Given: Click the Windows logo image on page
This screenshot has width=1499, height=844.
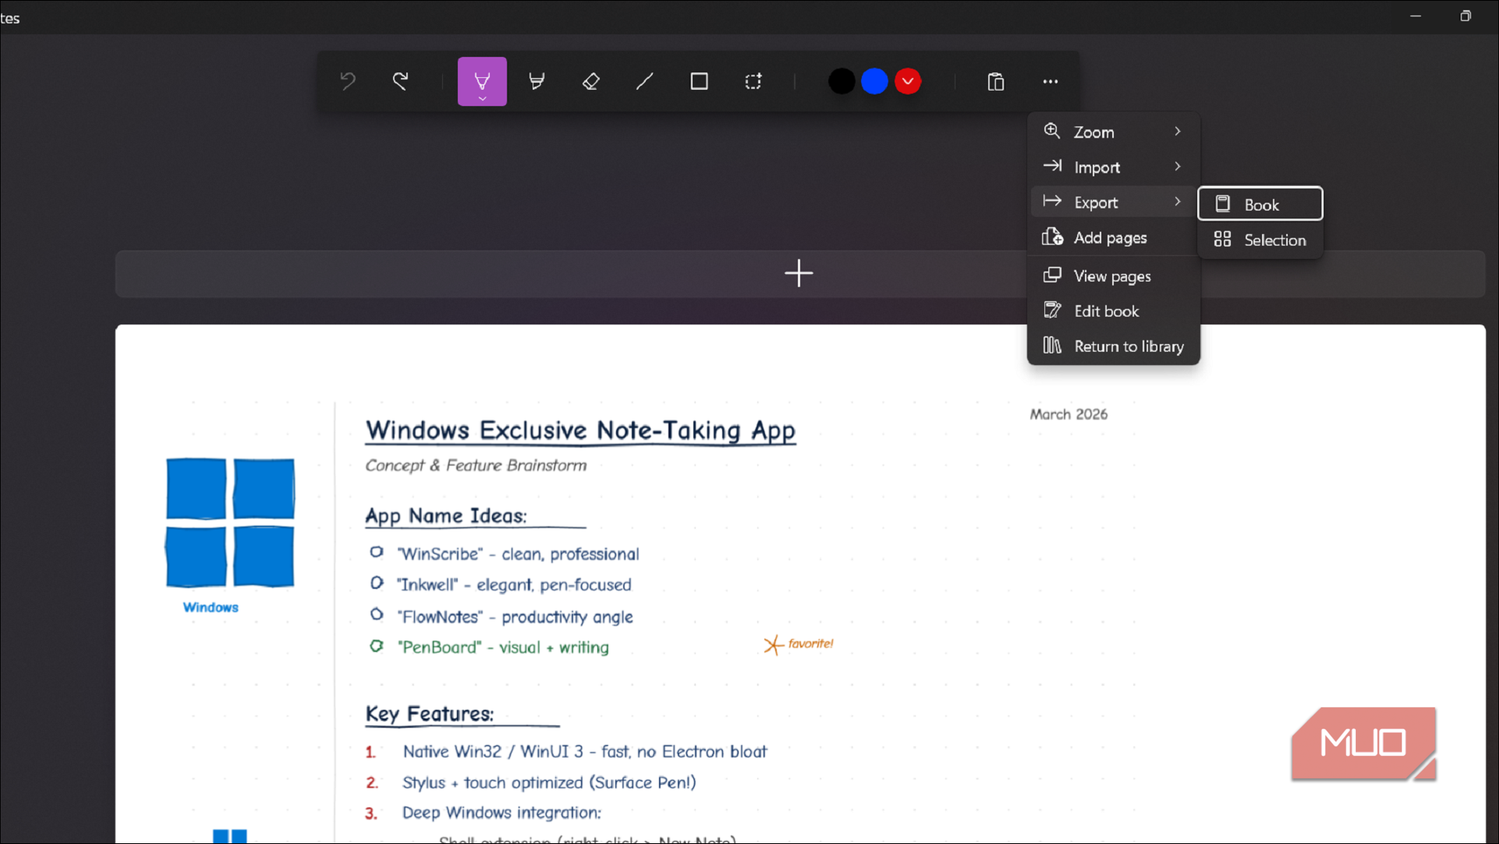Looking at the screenshot, I should tap(230, 523).
